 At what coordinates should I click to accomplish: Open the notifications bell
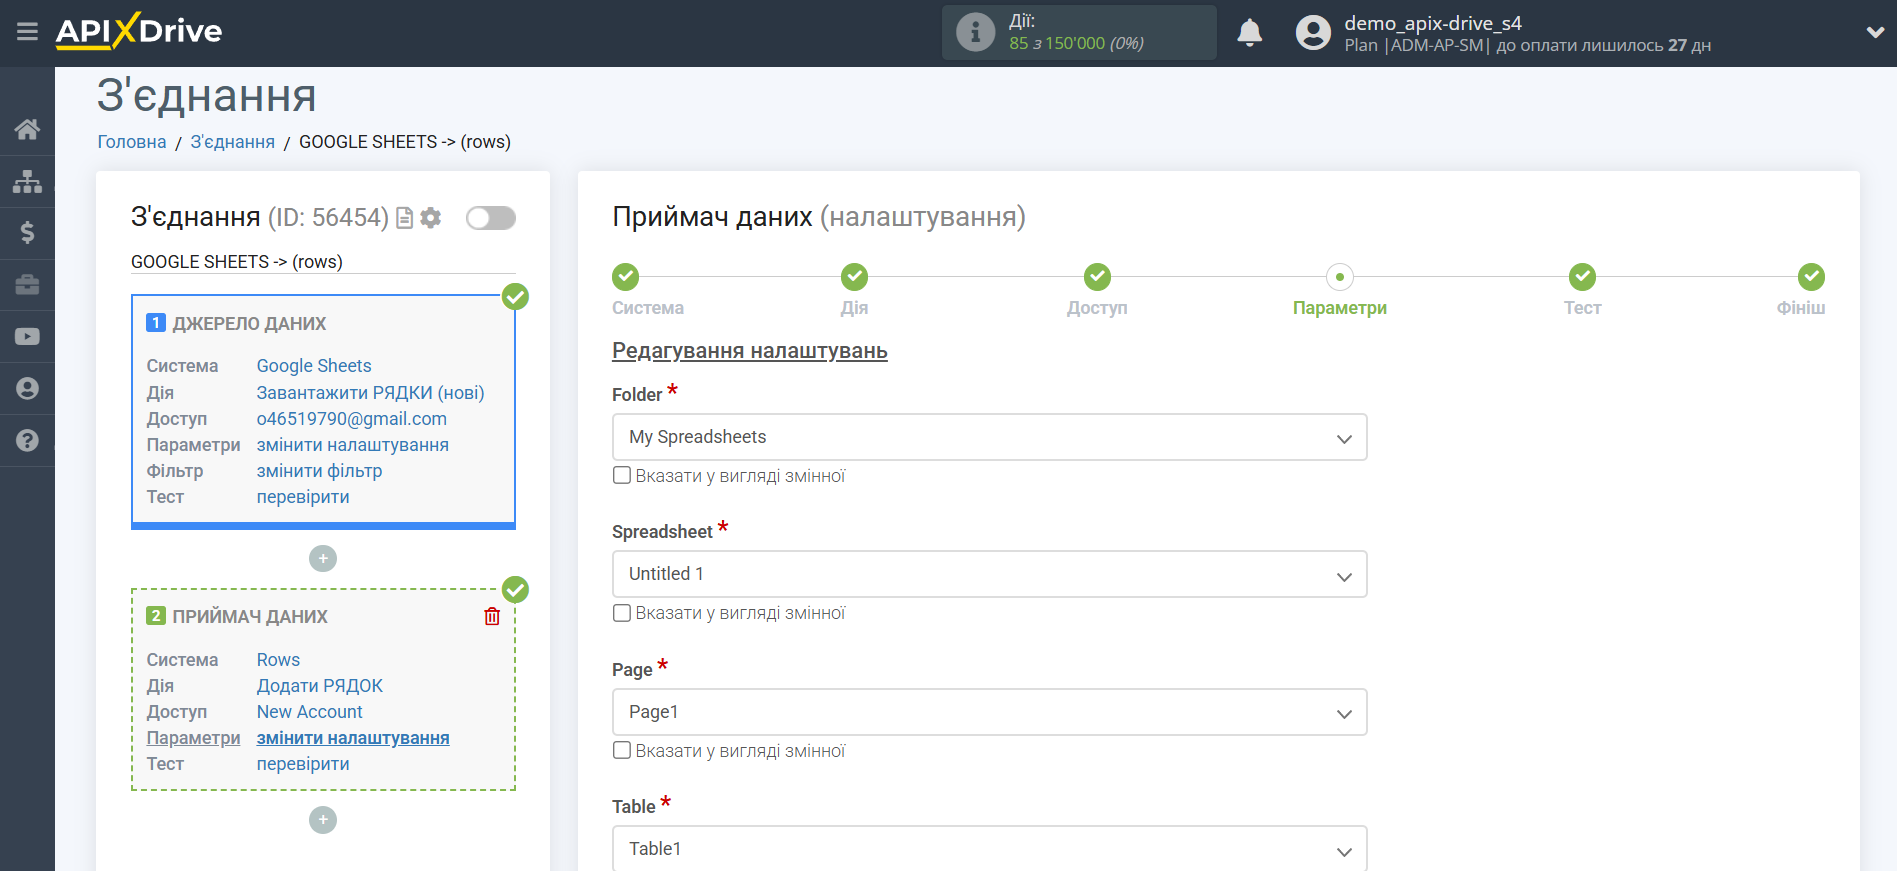coord(1249,33)
